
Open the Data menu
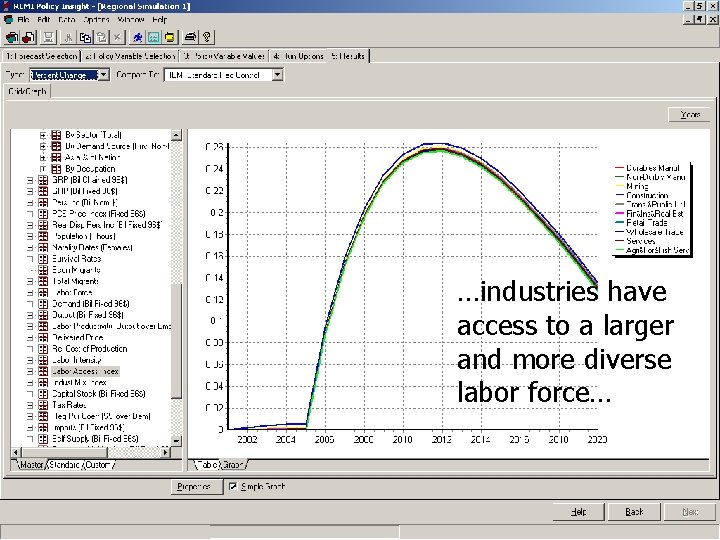67,20
